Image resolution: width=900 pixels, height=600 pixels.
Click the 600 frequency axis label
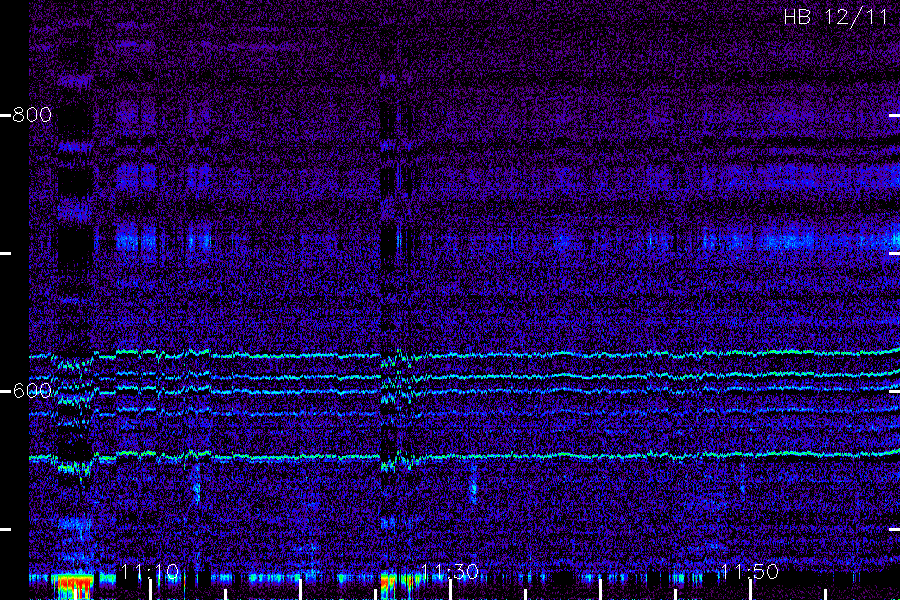[x=32, y=391]
